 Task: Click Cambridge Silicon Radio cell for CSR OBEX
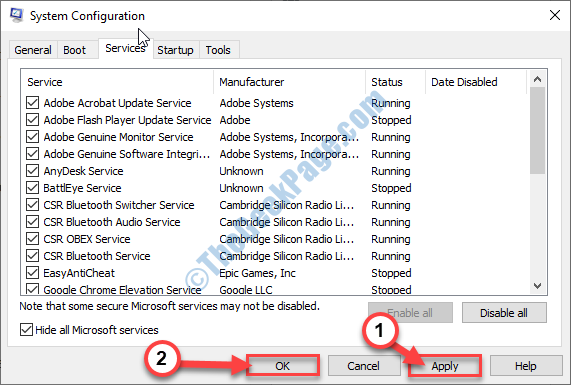coord(287,239)
